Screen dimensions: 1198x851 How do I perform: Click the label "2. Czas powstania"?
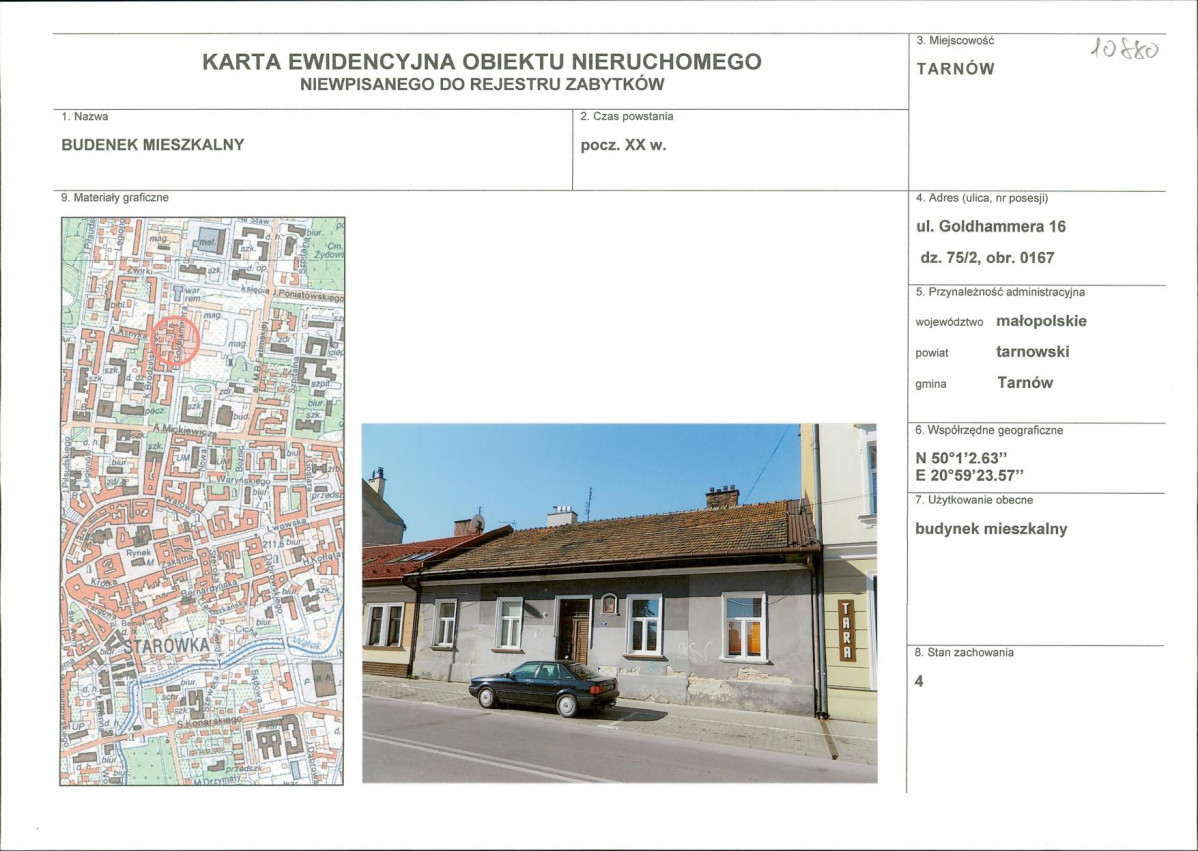pos(627,117)
